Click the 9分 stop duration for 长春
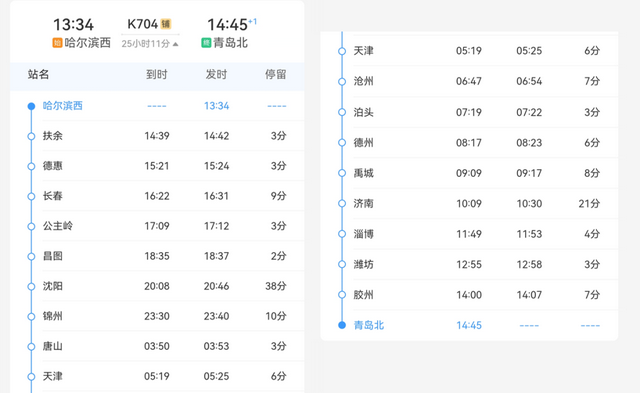Image resolution: width=640 pixels, height=393 pixels. [x=278, y=196]
